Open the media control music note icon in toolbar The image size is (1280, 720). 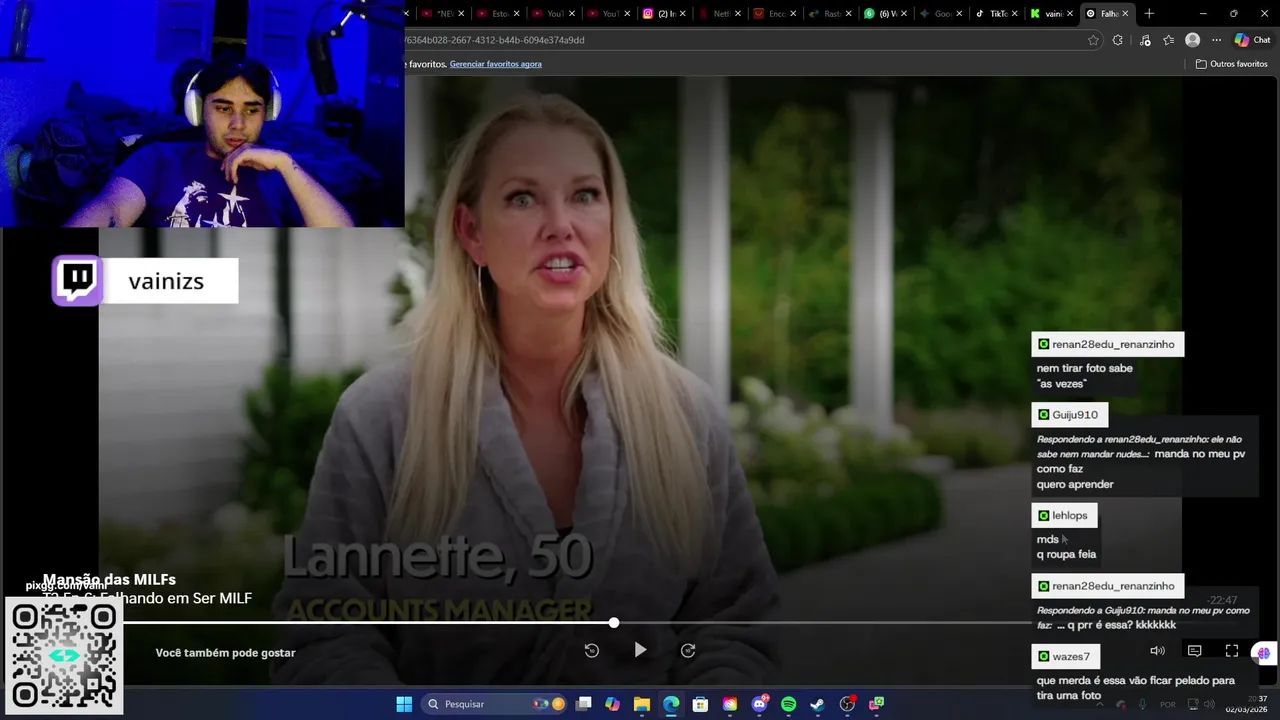pyautogui.click(x=1145, y=40)
